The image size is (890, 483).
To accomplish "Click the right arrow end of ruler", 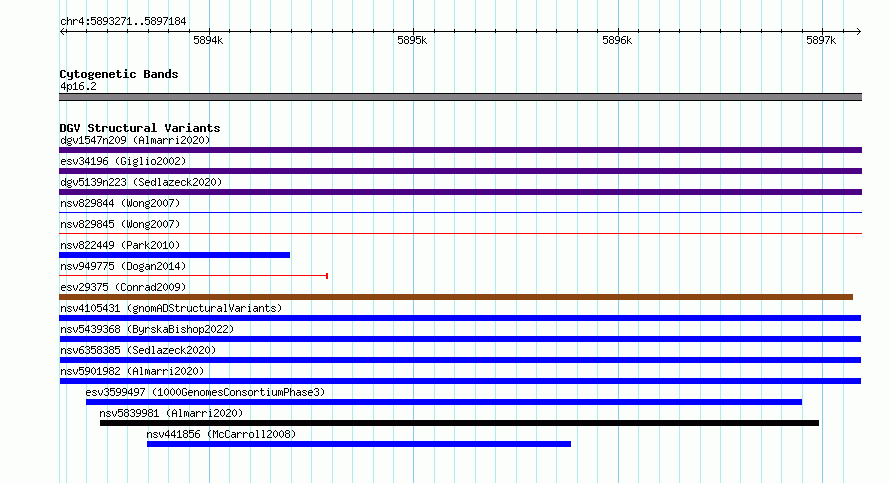I will click(858, 31).
